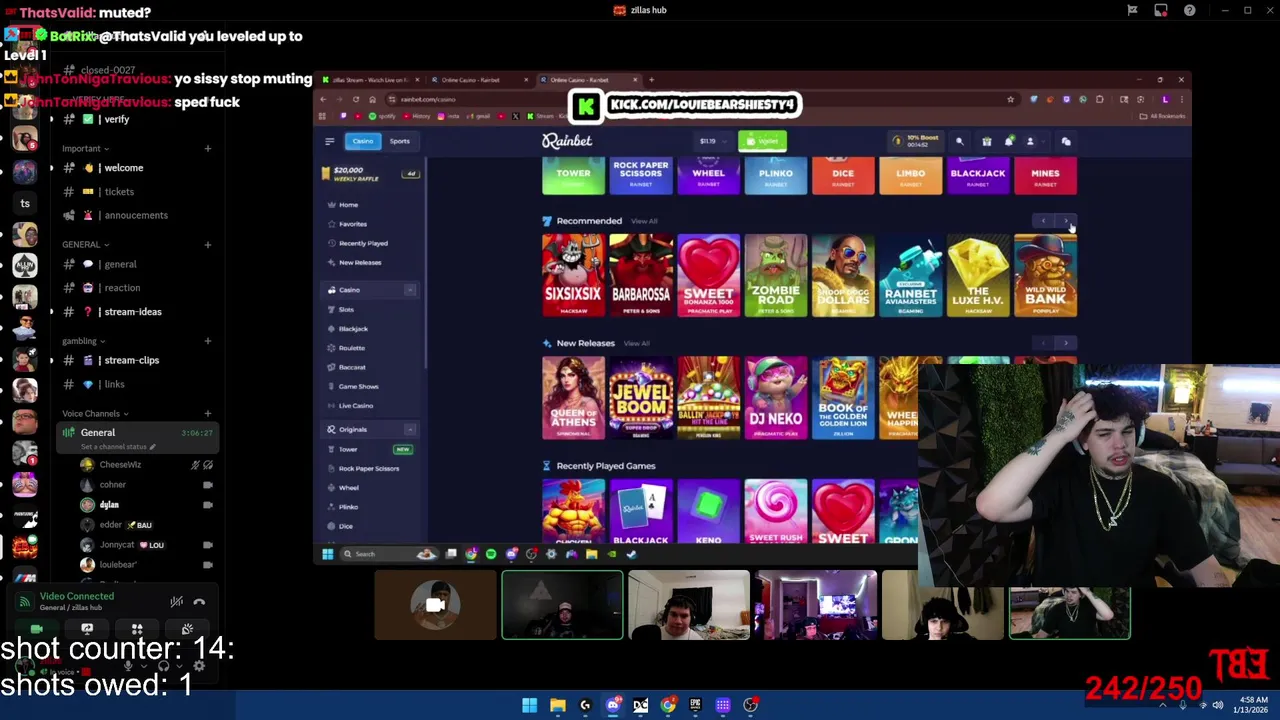Open the Rainbet gift rewards icon
This screenshot has width=1280, height=720.
pyautogui.click(x=986, y=141)
